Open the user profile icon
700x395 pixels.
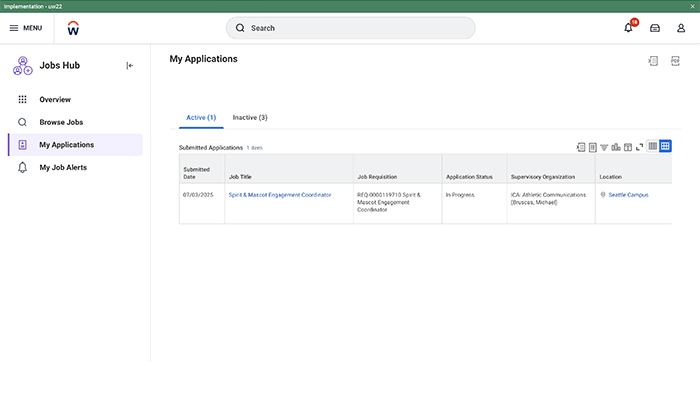click(x=681, y=28)
